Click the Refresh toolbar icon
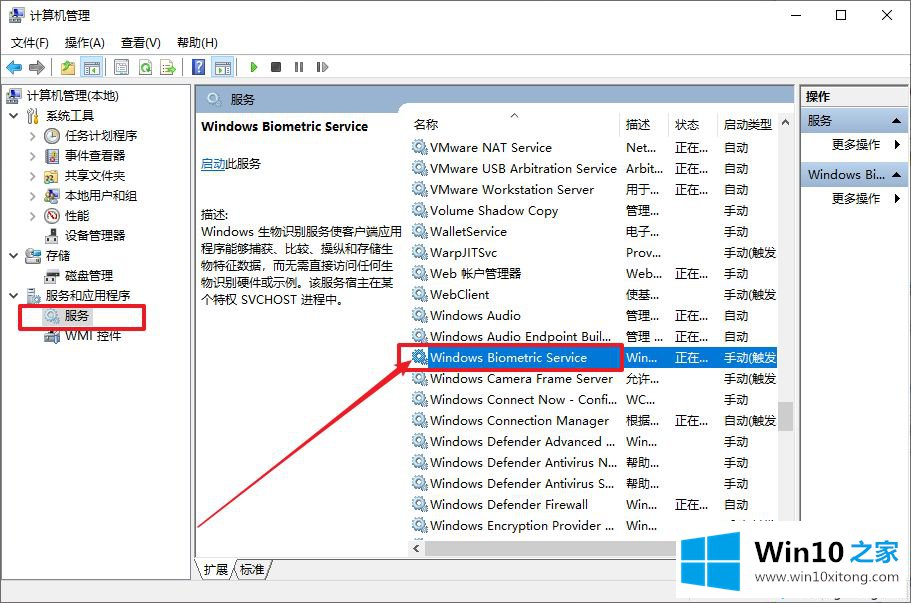The image size is (911, 603). [145, 67]
